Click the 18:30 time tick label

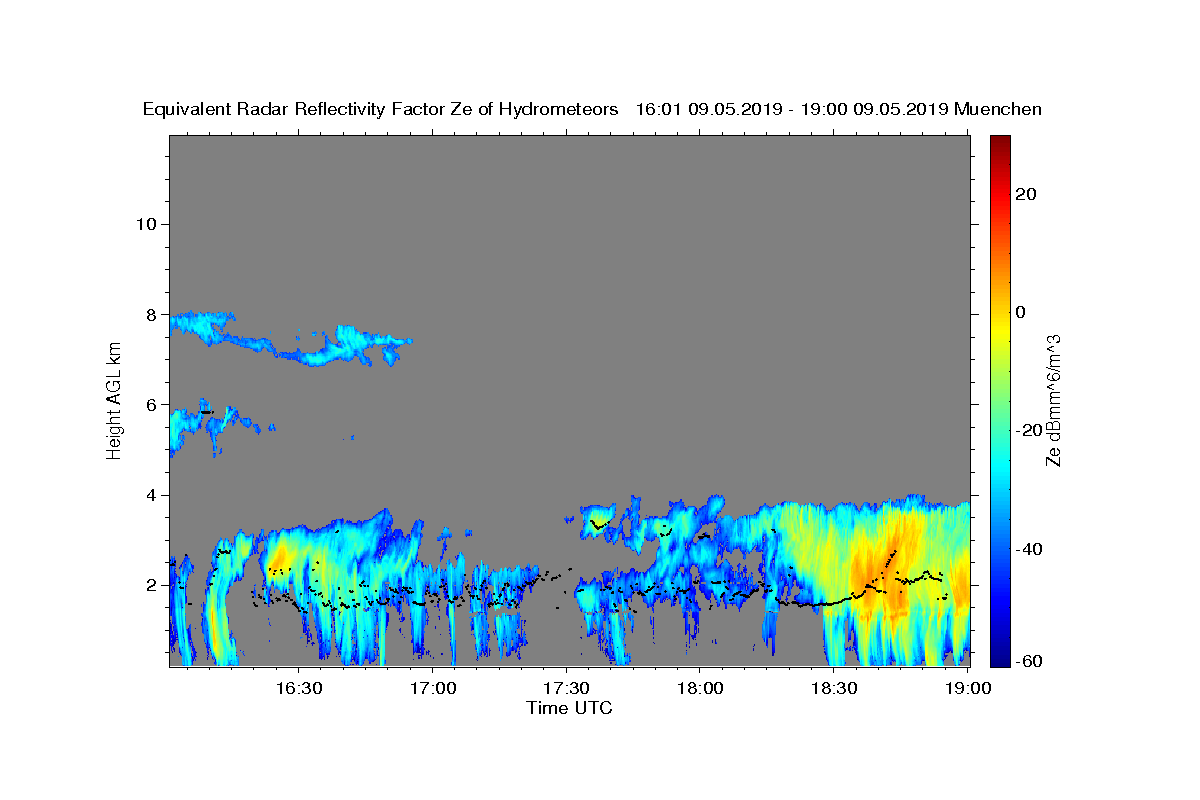834,689
